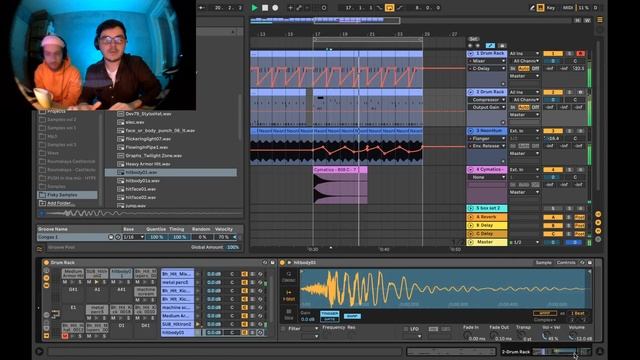
Task: Select the metal perc5 chain
Action: [177, 282]
